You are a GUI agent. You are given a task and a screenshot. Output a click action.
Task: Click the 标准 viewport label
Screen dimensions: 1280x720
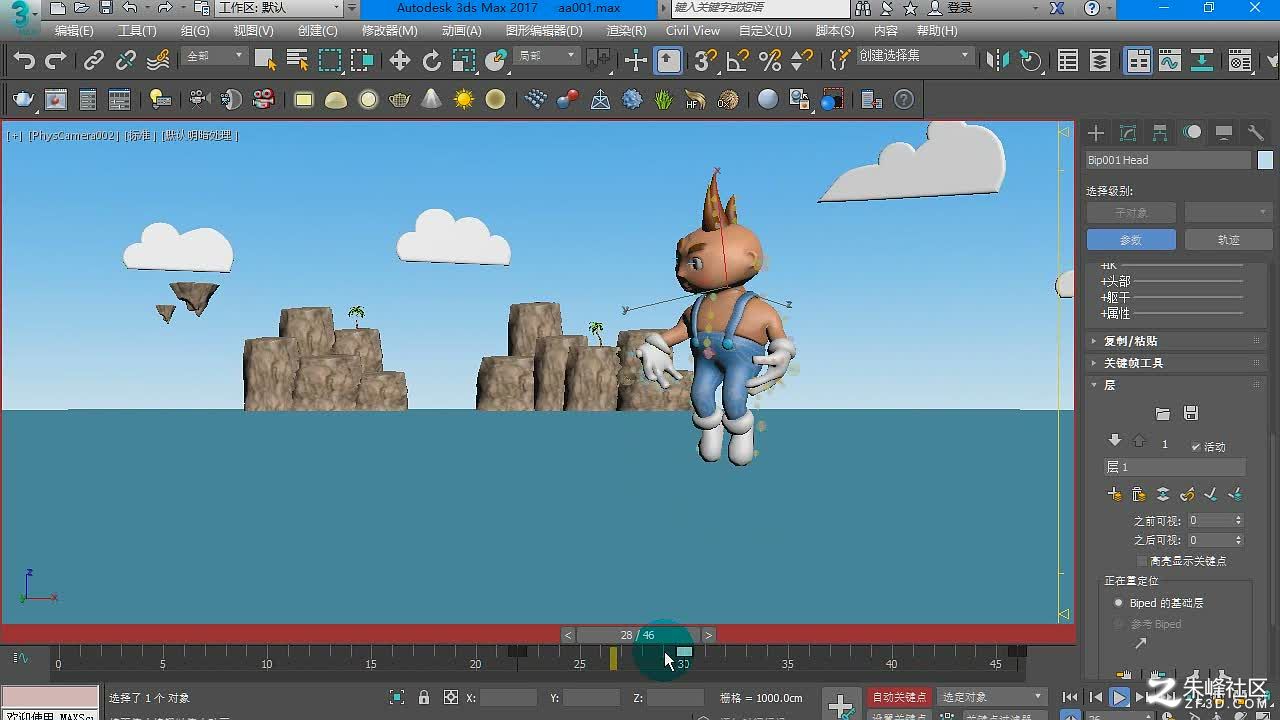click(x=139, y=135)
